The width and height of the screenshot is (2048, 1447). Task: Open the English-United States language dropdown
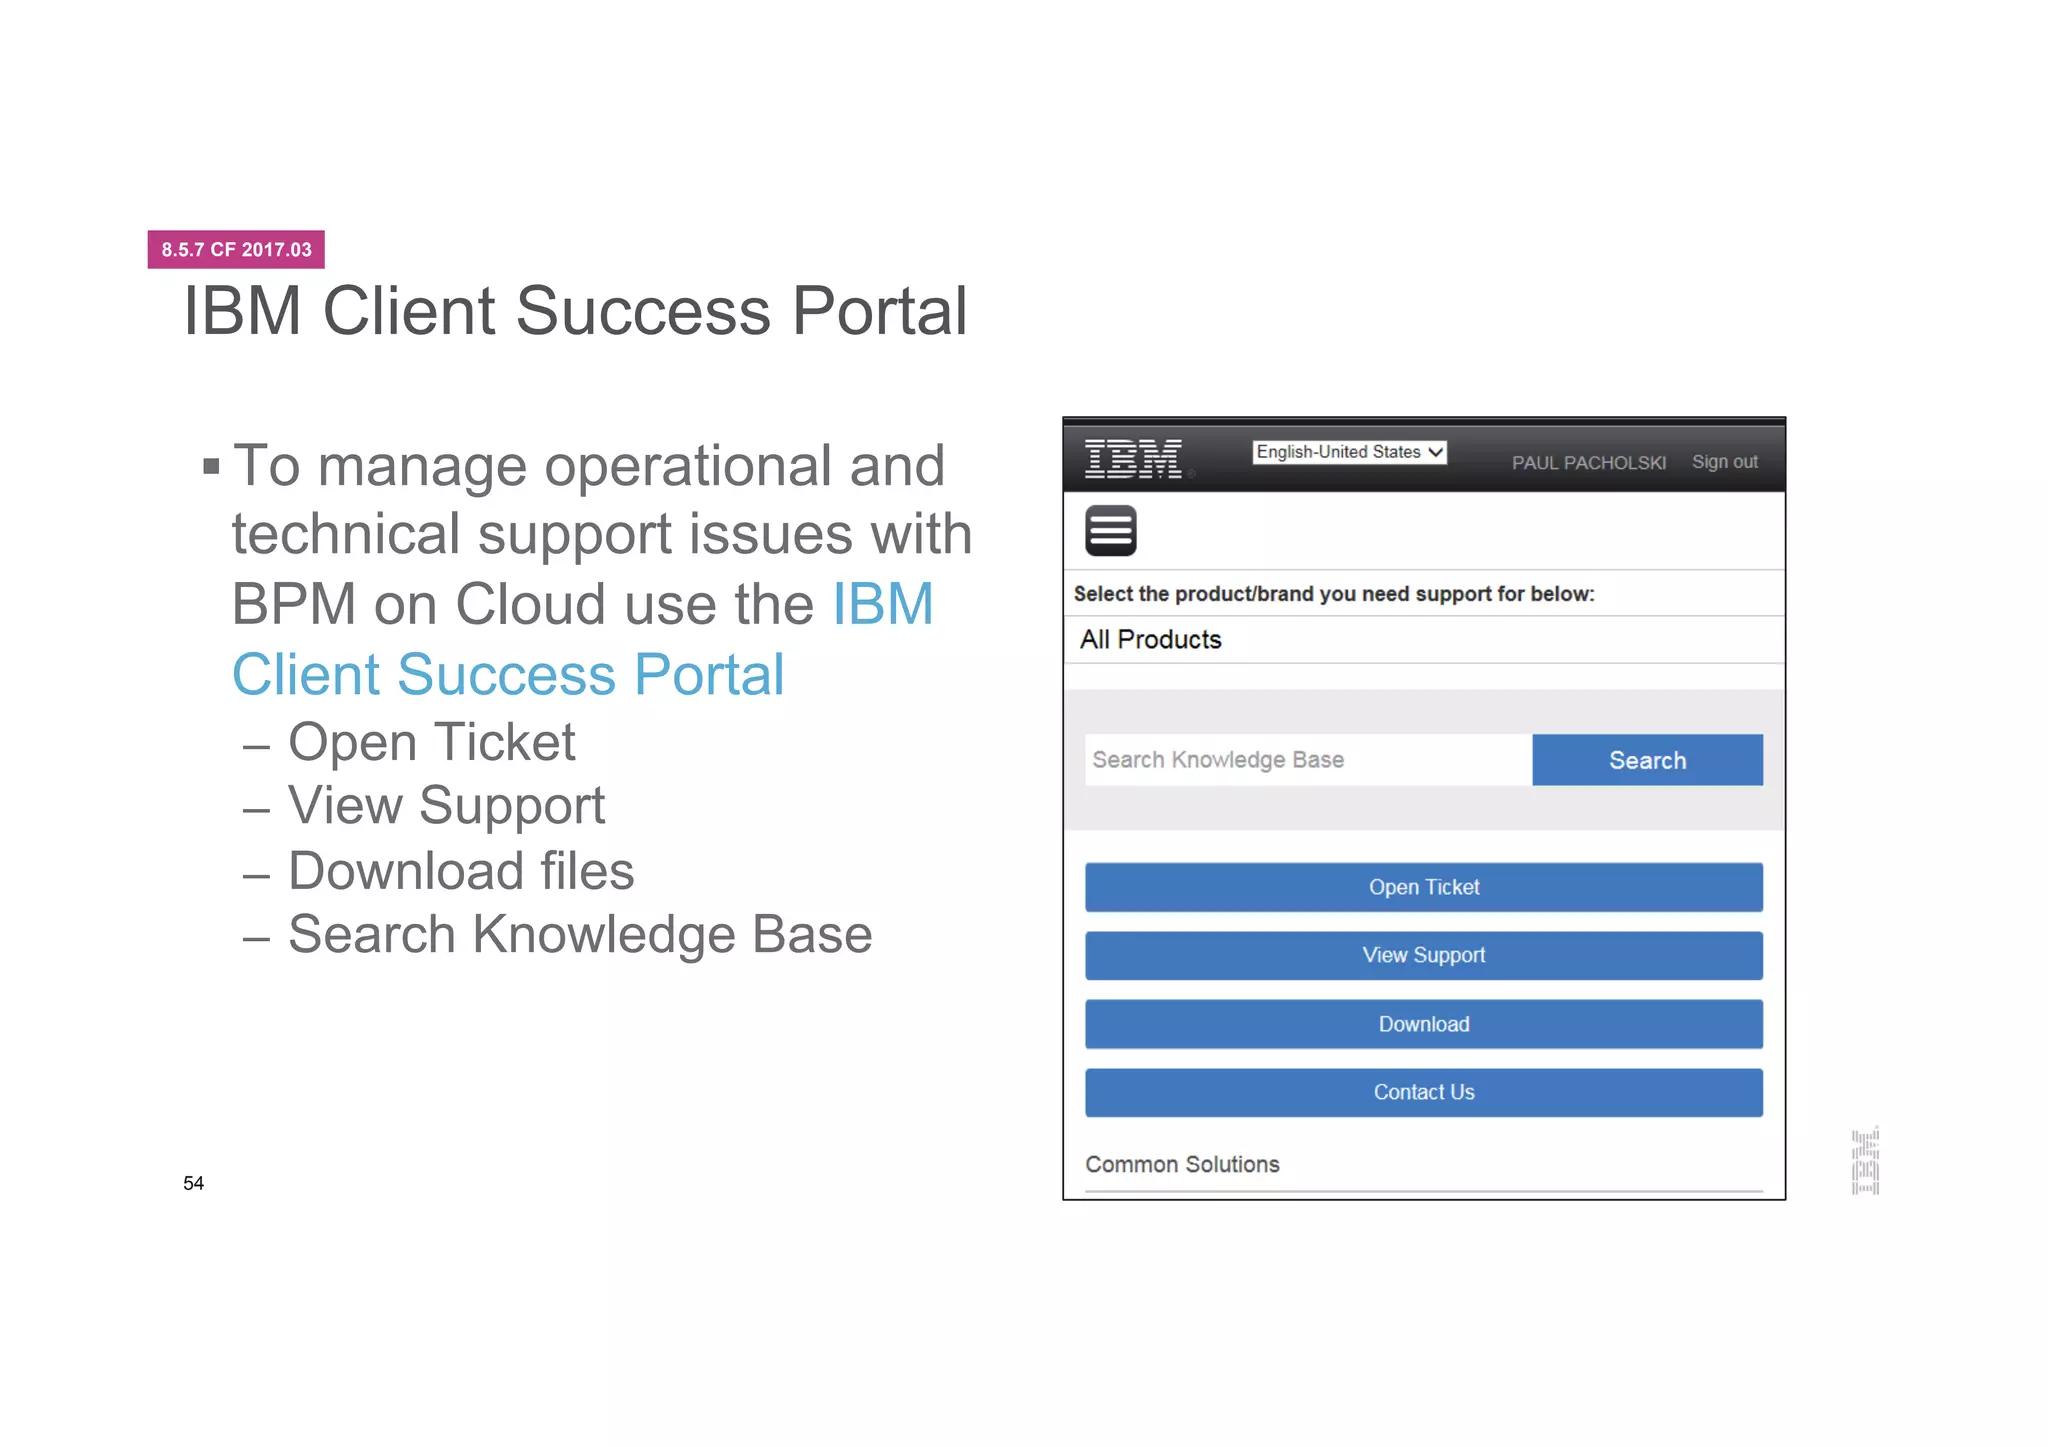pos(1349,452)
